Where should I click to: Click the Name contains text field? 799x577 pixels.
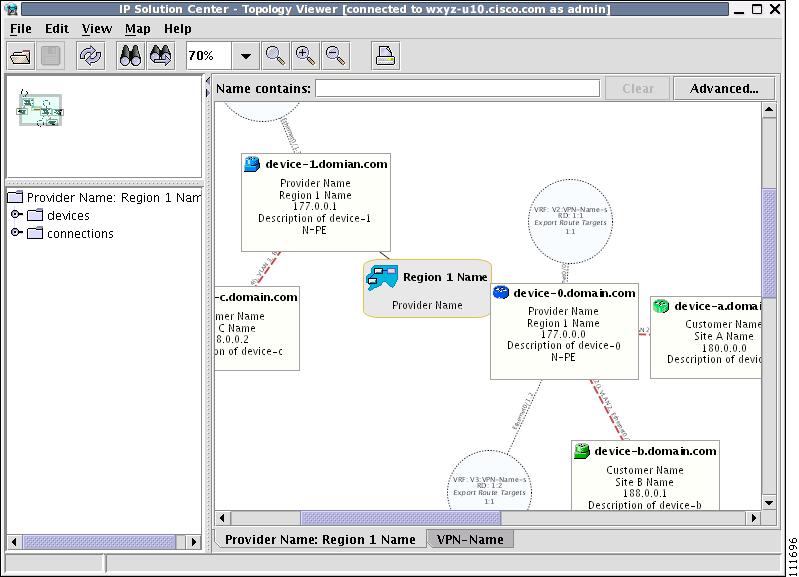(x=458, y=89)
